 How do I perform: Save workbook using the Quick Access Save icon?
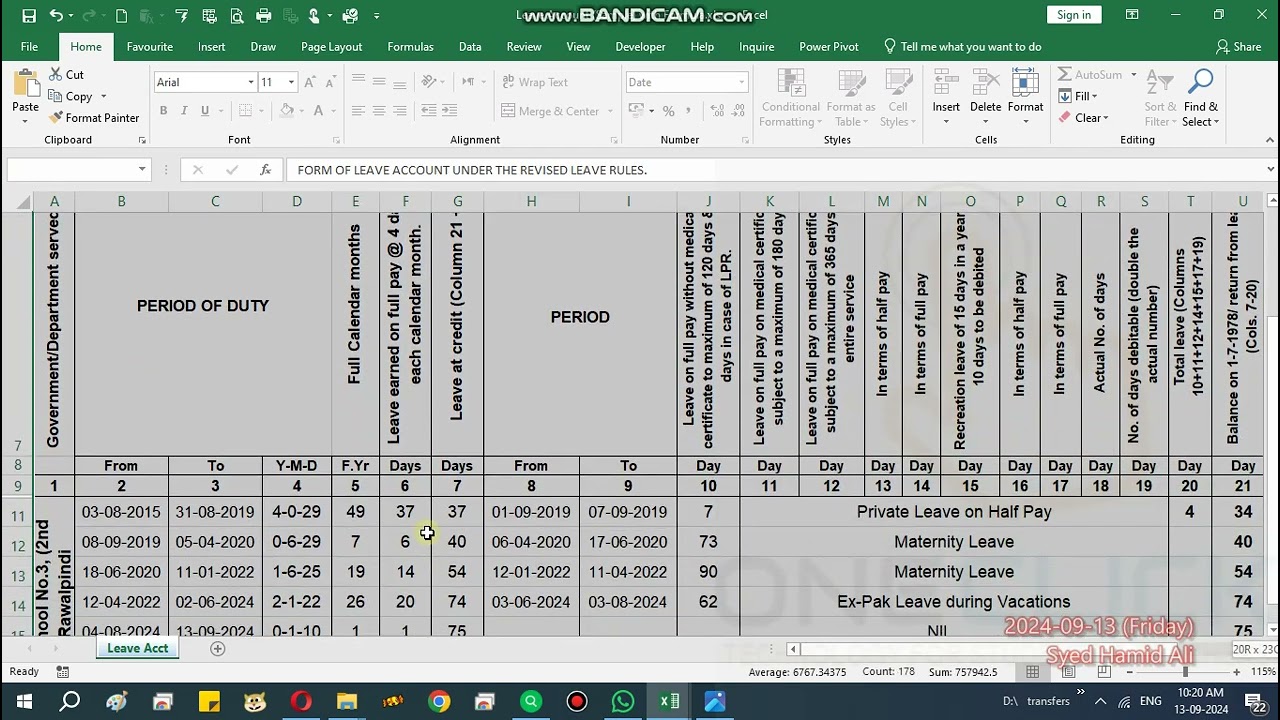(x=29, y=15)
